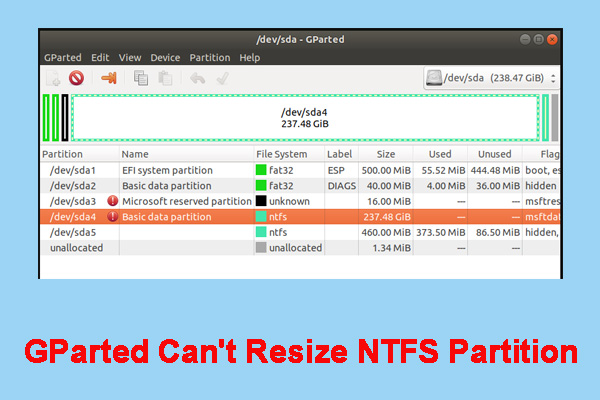Click the 444.48 MiB unused value
Screen dimensions: 600x400
(x=495, y=170)
